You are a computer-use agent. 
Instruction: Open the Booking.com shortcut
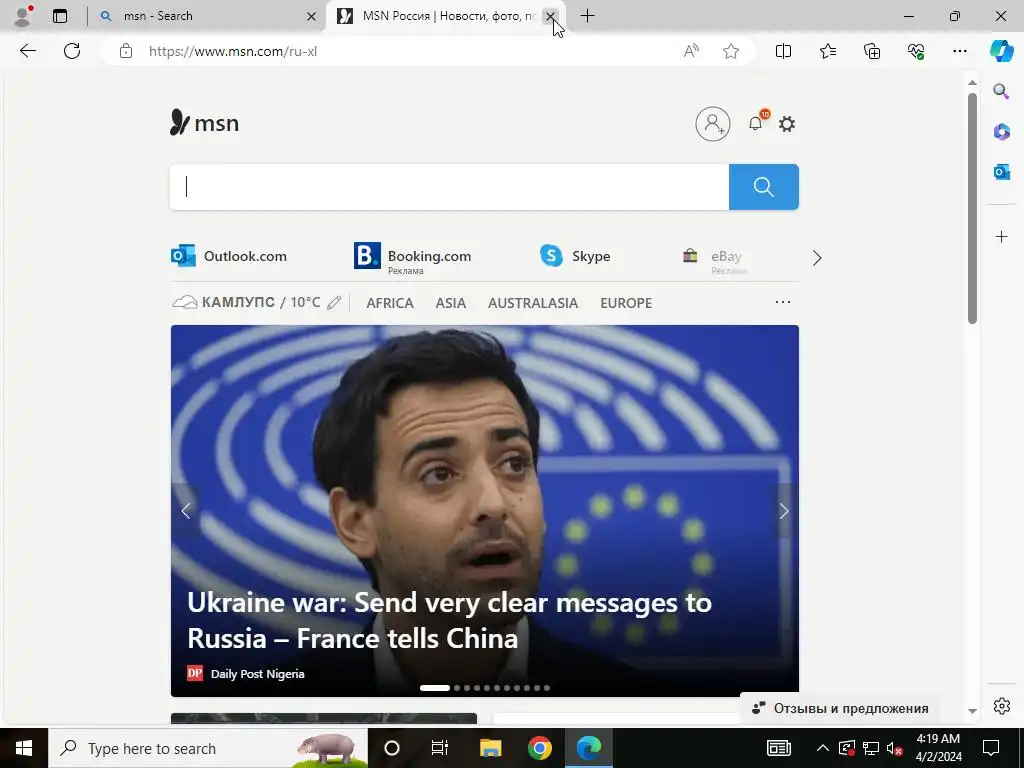[x=413, y=257]
